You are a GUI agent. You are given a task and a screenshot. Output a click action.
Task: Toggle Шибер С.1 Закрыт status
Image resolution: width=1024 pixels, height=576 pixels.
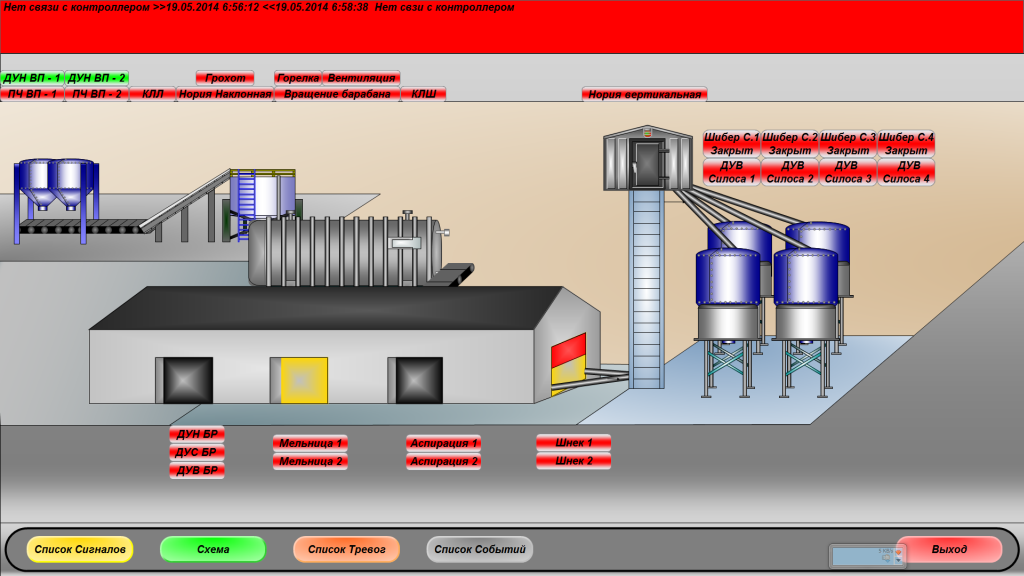click(x=732, y=143)
